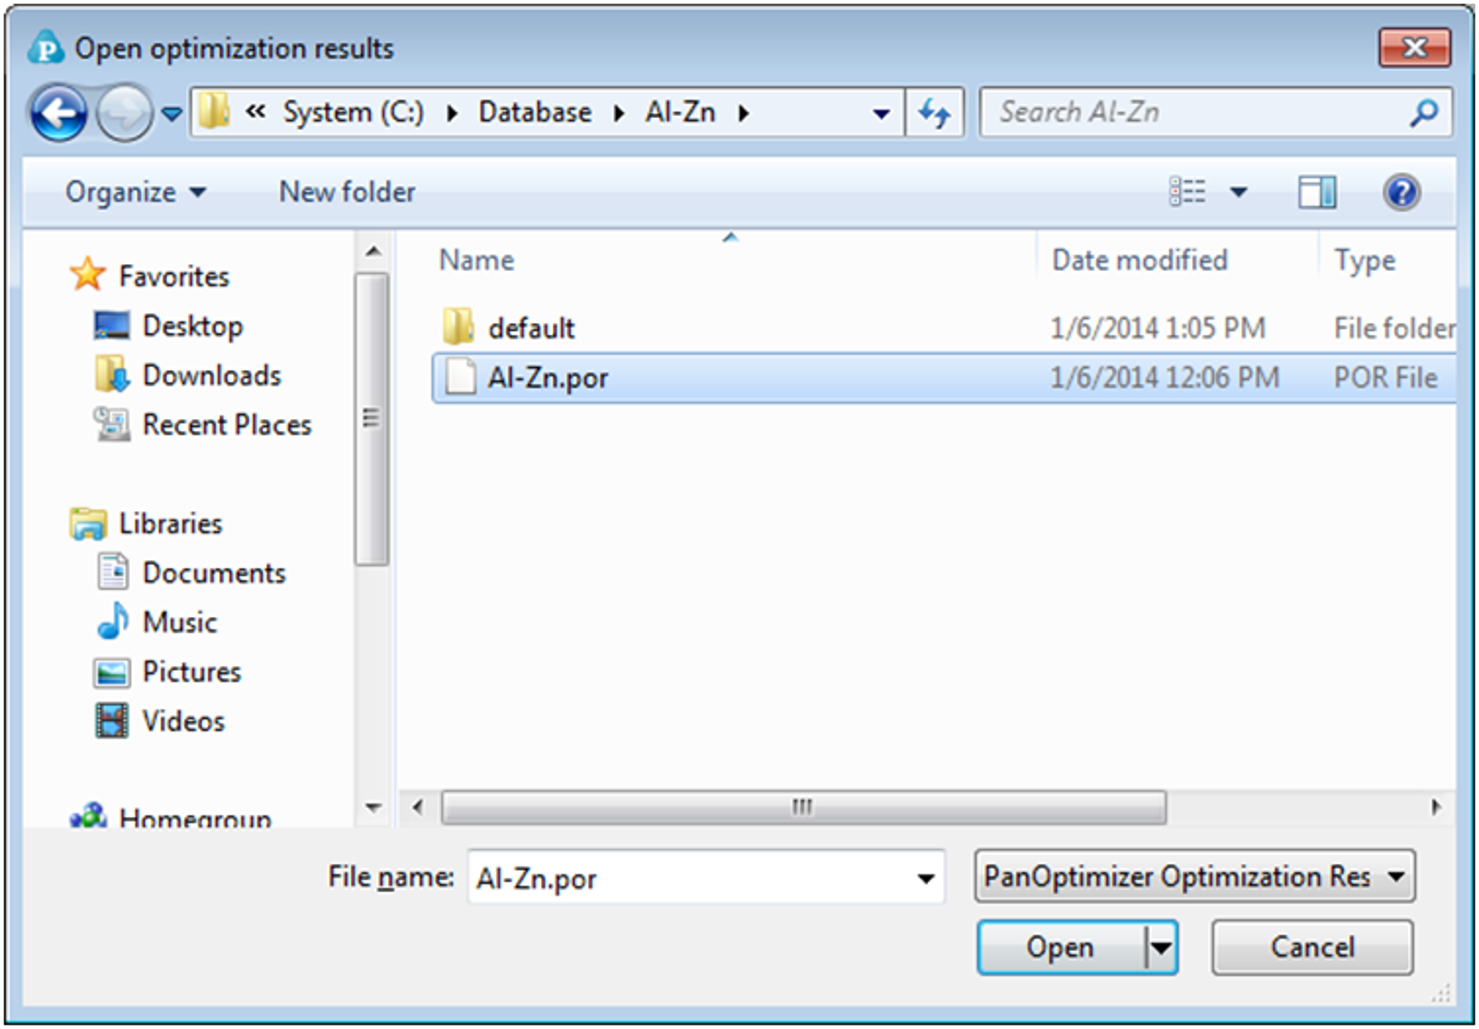Image resolution: width=1479 pixels, height=1029 pixels.
Task: Click the refresh icon beside address bar
Action: 934,113
